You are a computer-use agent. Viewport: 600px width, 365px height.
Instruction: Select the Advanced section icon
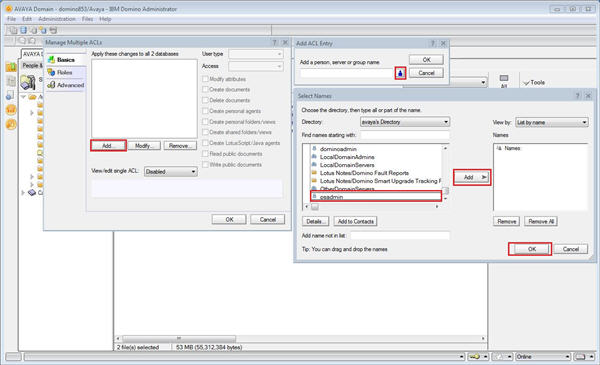[51, 85]
